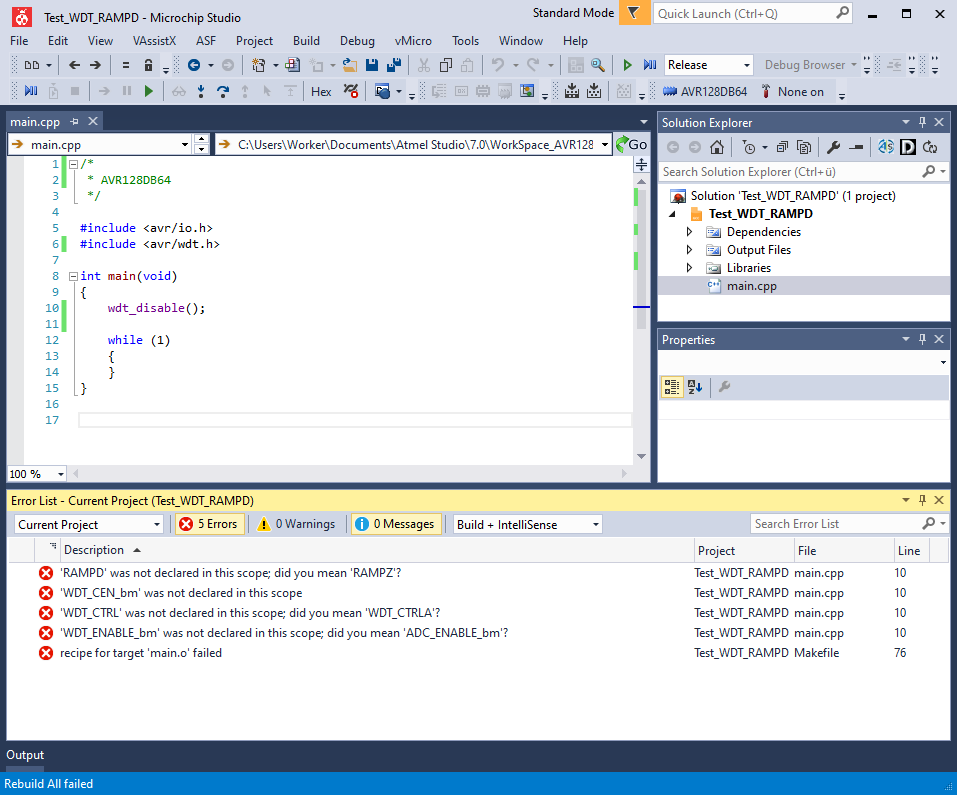Open the editor zoom 100 % dropdown
957x795 pixels.
pyautogui.click(x=37, y=474)
